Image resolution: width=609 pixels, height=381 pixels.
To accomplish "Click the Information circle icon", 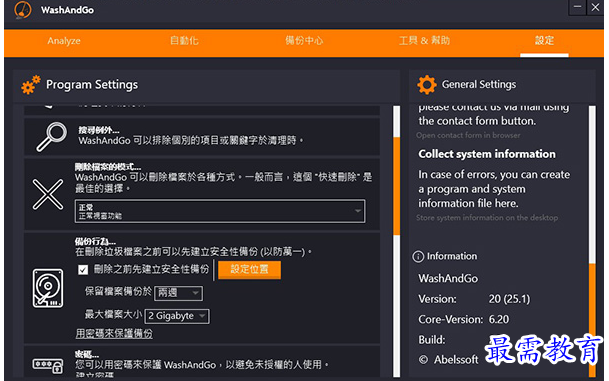I will pos(418,256).
